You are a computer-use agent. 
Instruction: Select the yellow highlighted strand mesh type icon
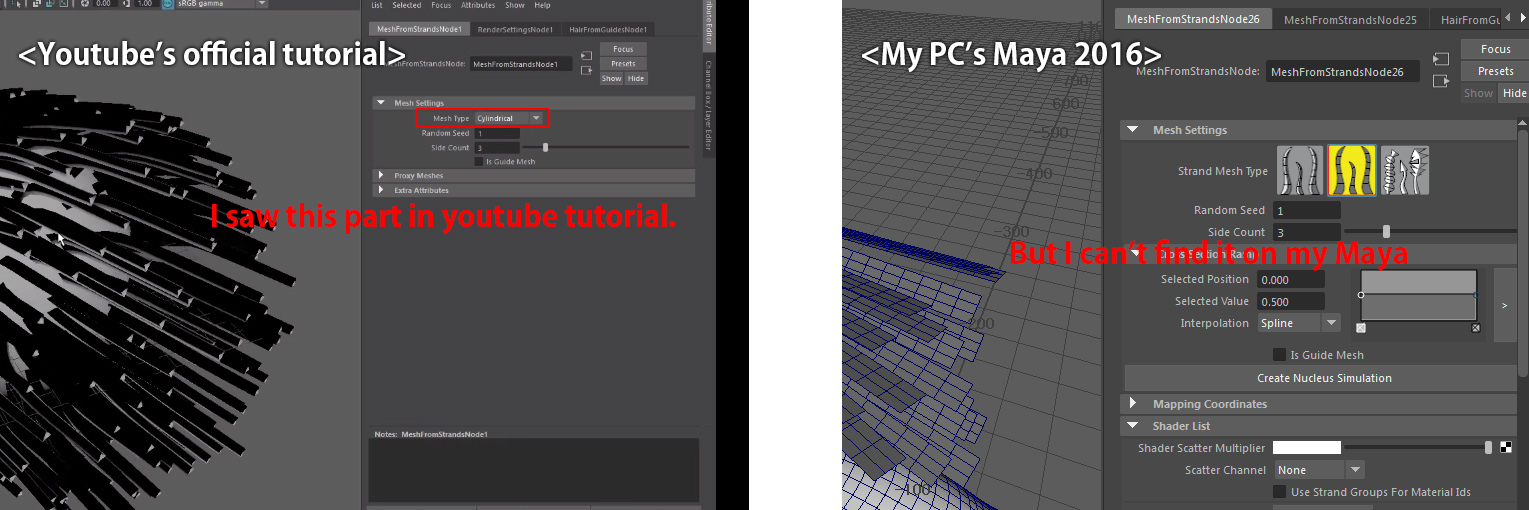[1352, 170]
